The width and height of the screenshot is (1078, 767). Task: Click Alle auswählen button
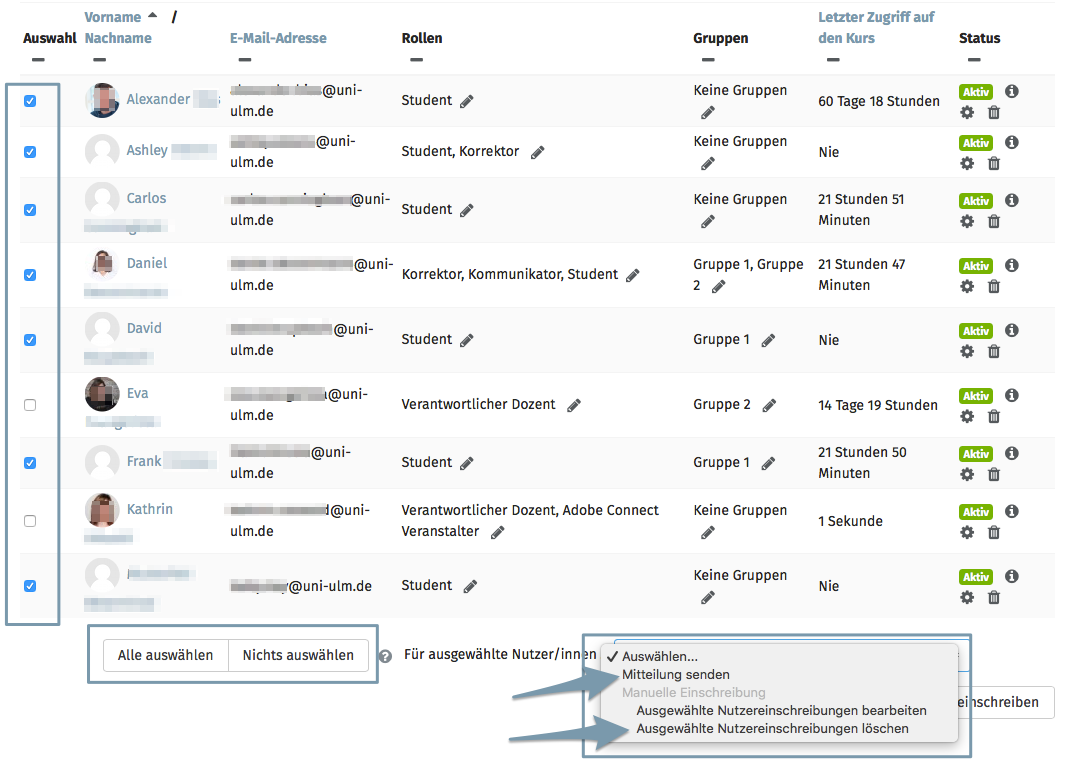point(165,655)
